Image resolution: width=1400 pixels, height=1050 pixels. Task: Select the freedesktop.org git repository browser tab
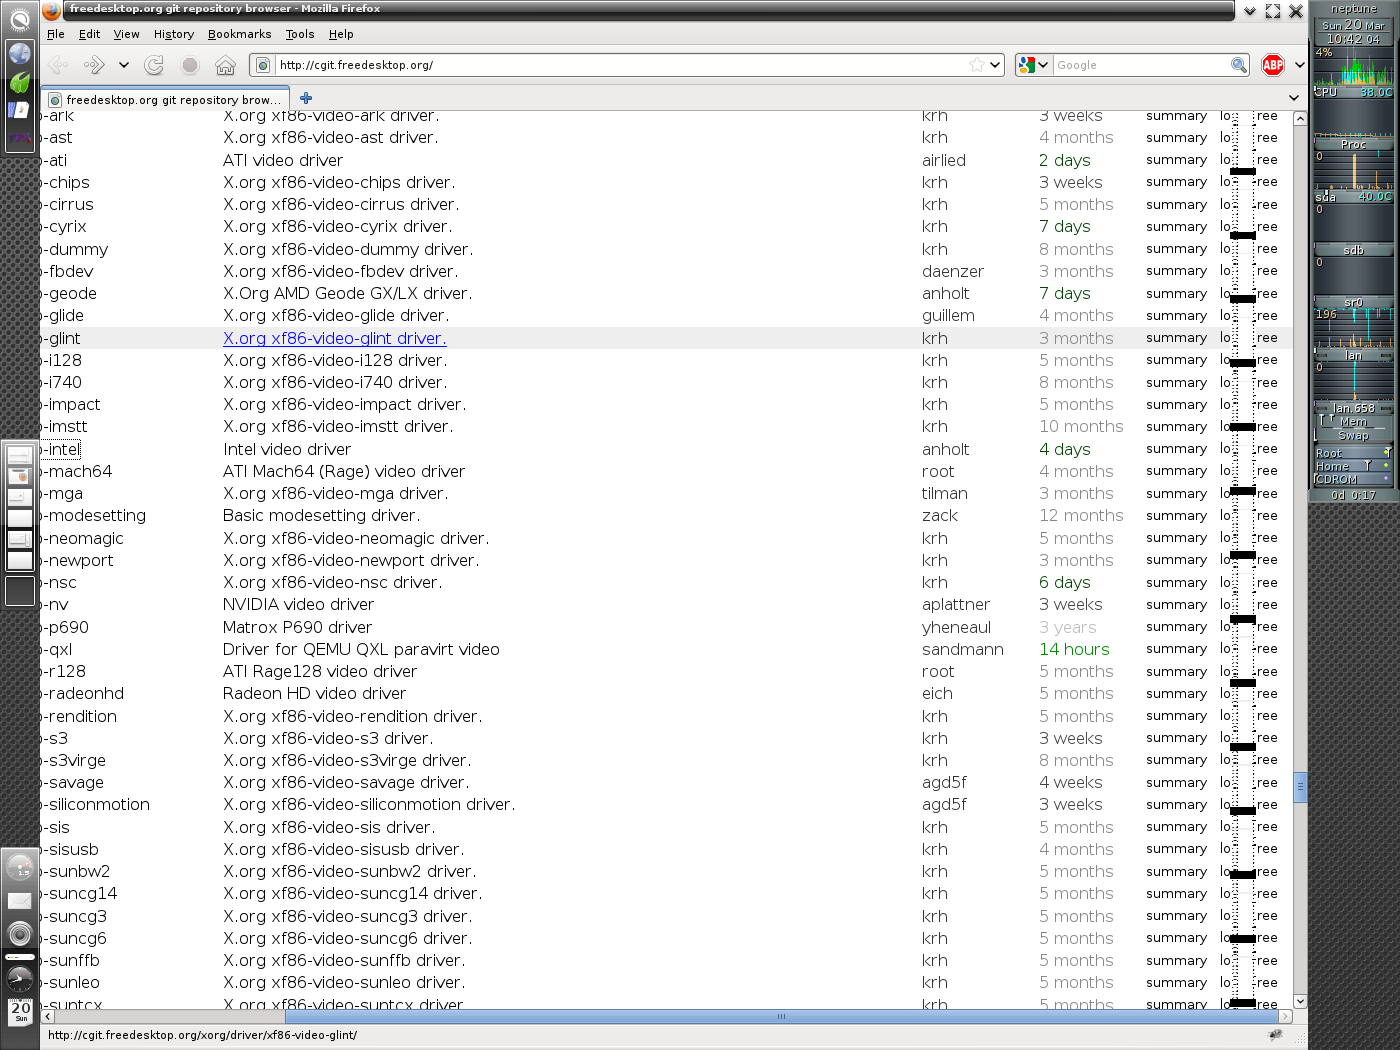[x=166, y=99]
